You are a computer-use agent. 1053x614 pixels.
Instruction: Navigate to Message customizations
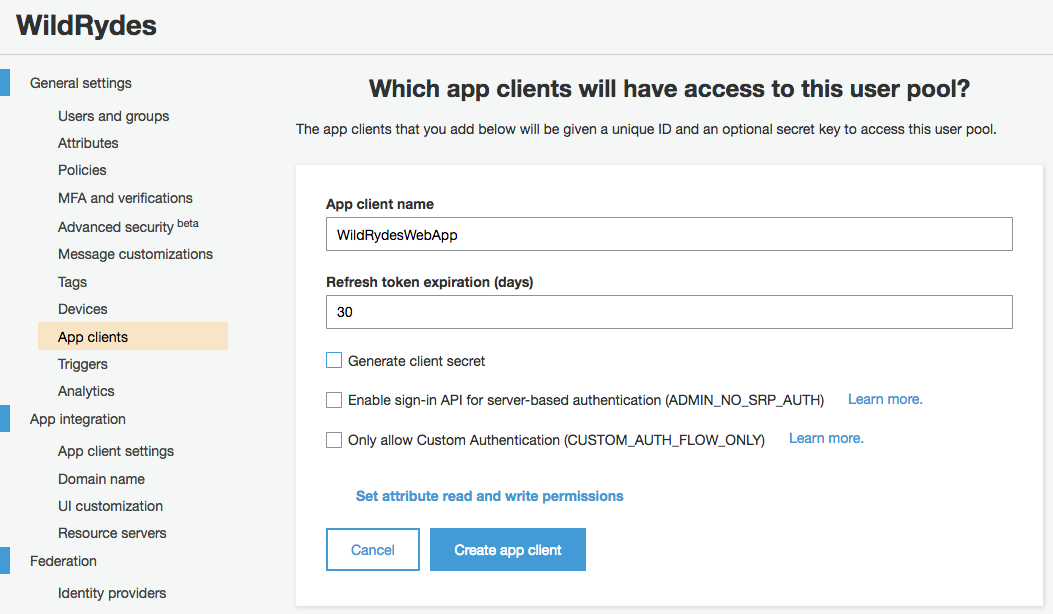(x=135, y=254)
